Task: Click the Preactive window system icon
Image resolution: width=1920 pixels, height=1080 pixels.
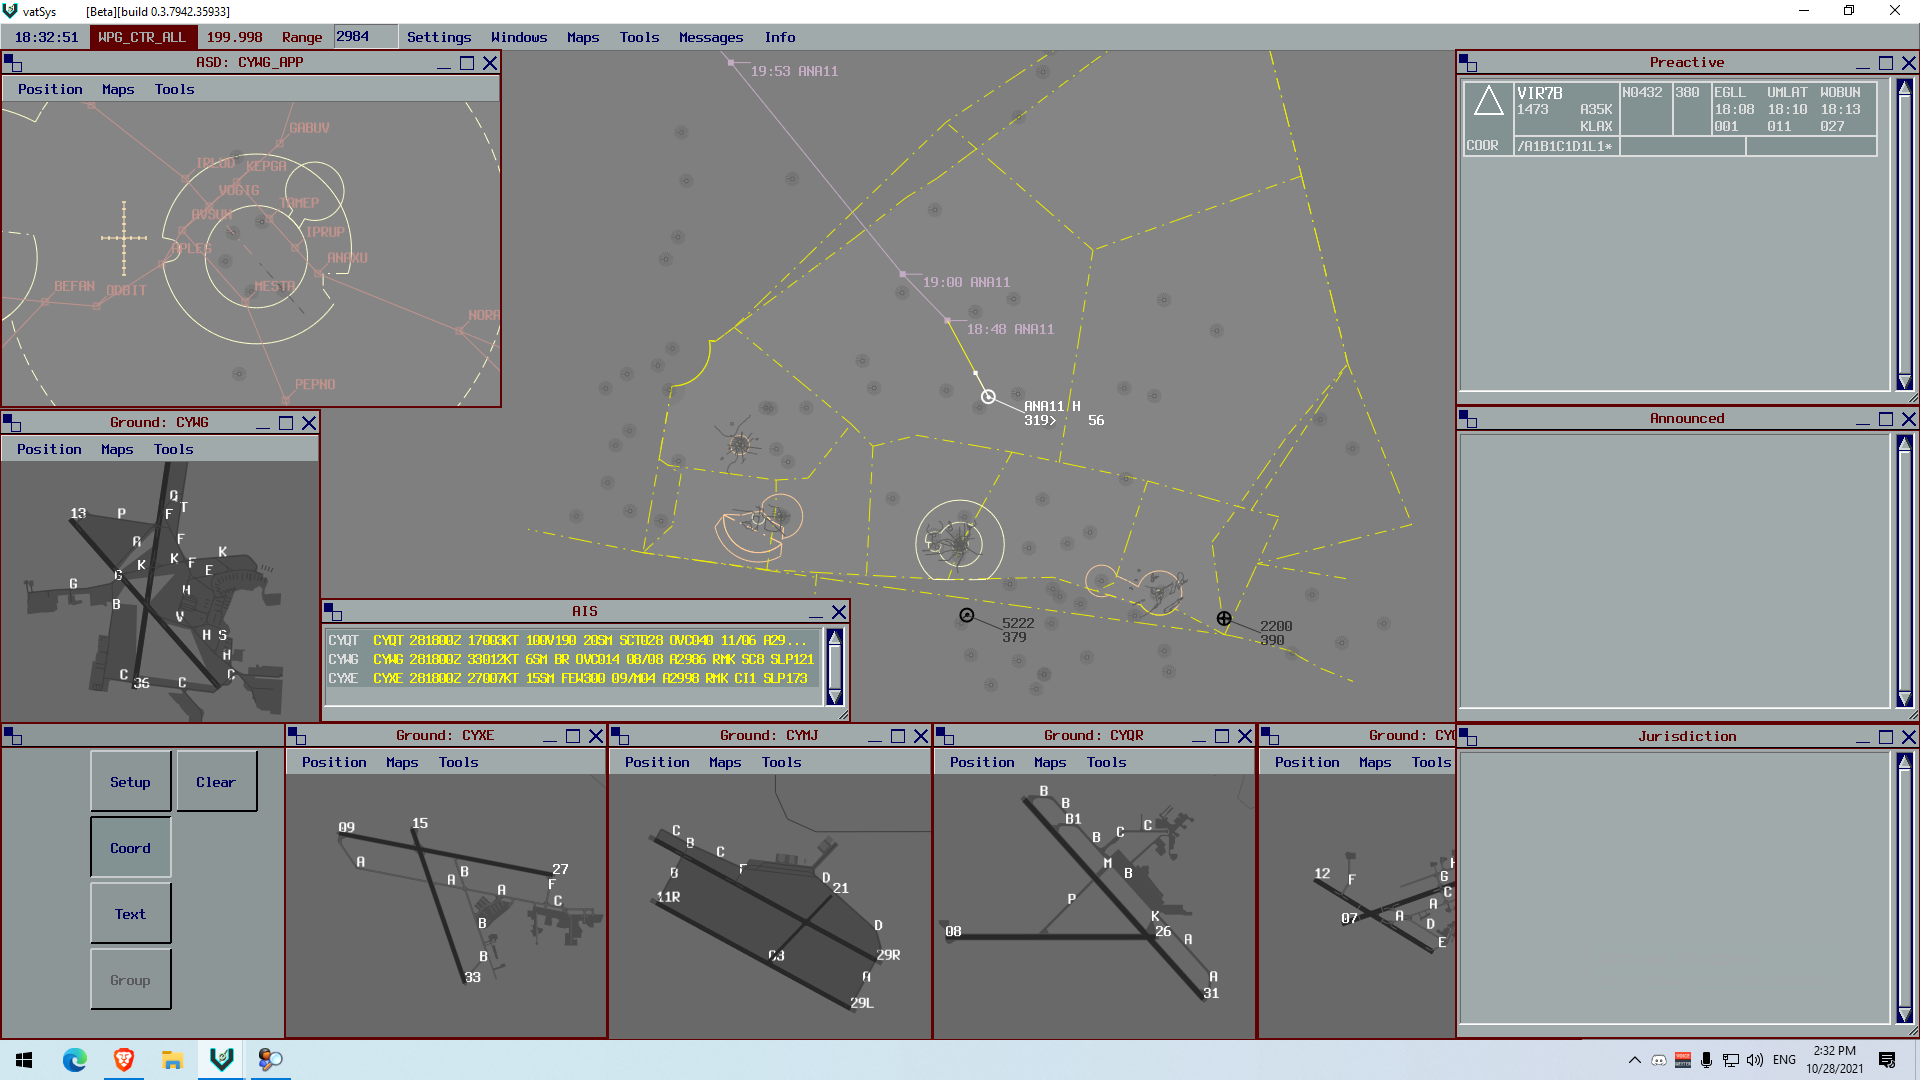Action: [1468, 63]
